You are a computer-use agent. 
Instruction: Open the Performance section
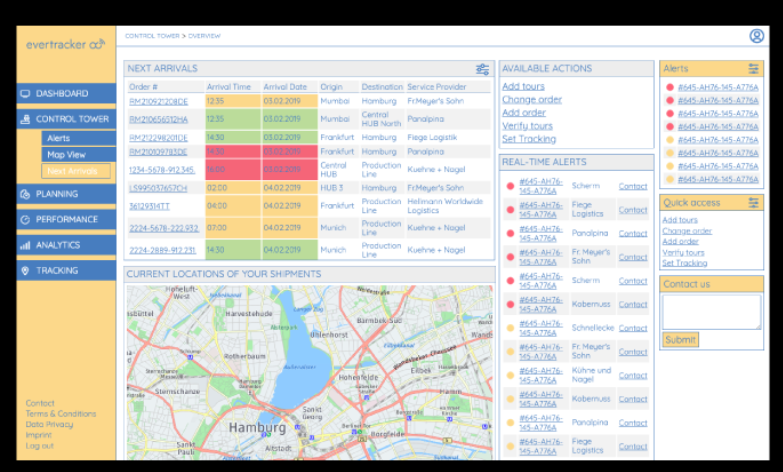(x=66, y=219)
